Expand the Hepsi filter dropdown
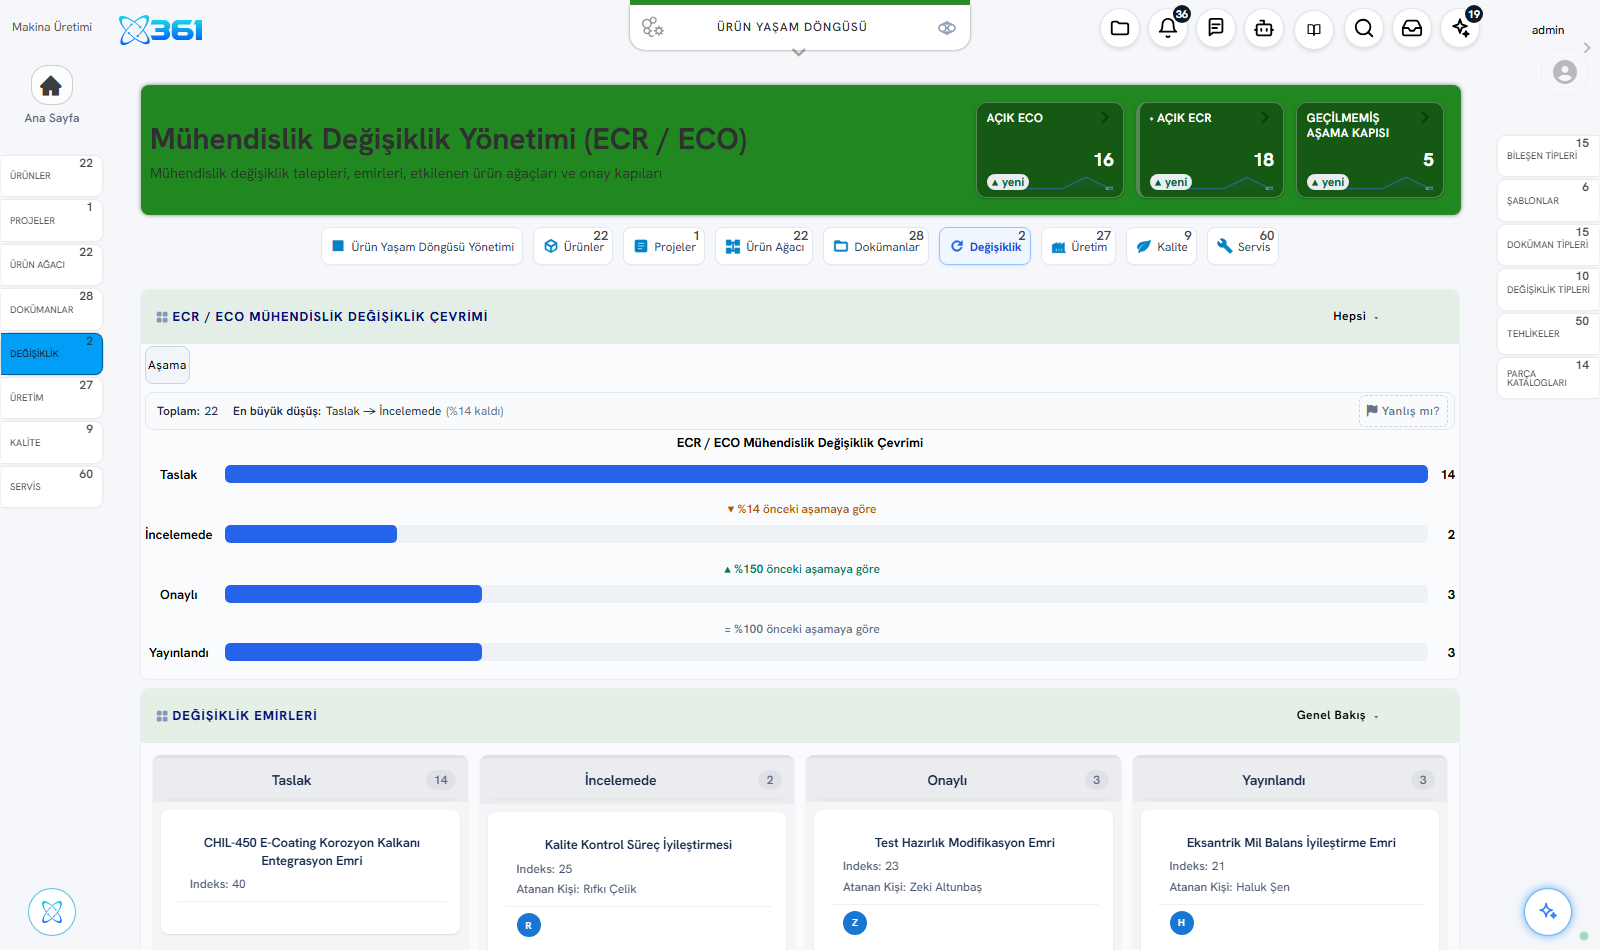The width and height of the screenshot is (1600, 950). 1356,317
